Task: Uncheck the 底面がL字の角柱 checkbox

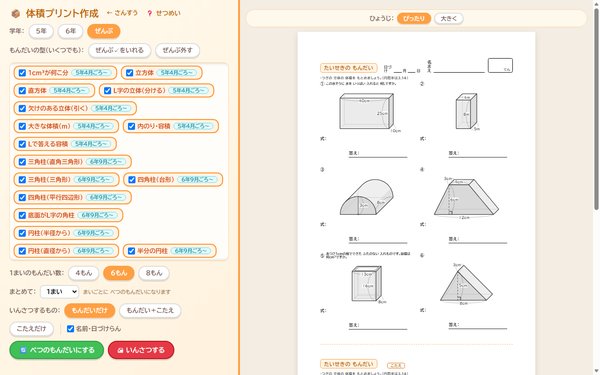Action: click(x=22, y=215)
